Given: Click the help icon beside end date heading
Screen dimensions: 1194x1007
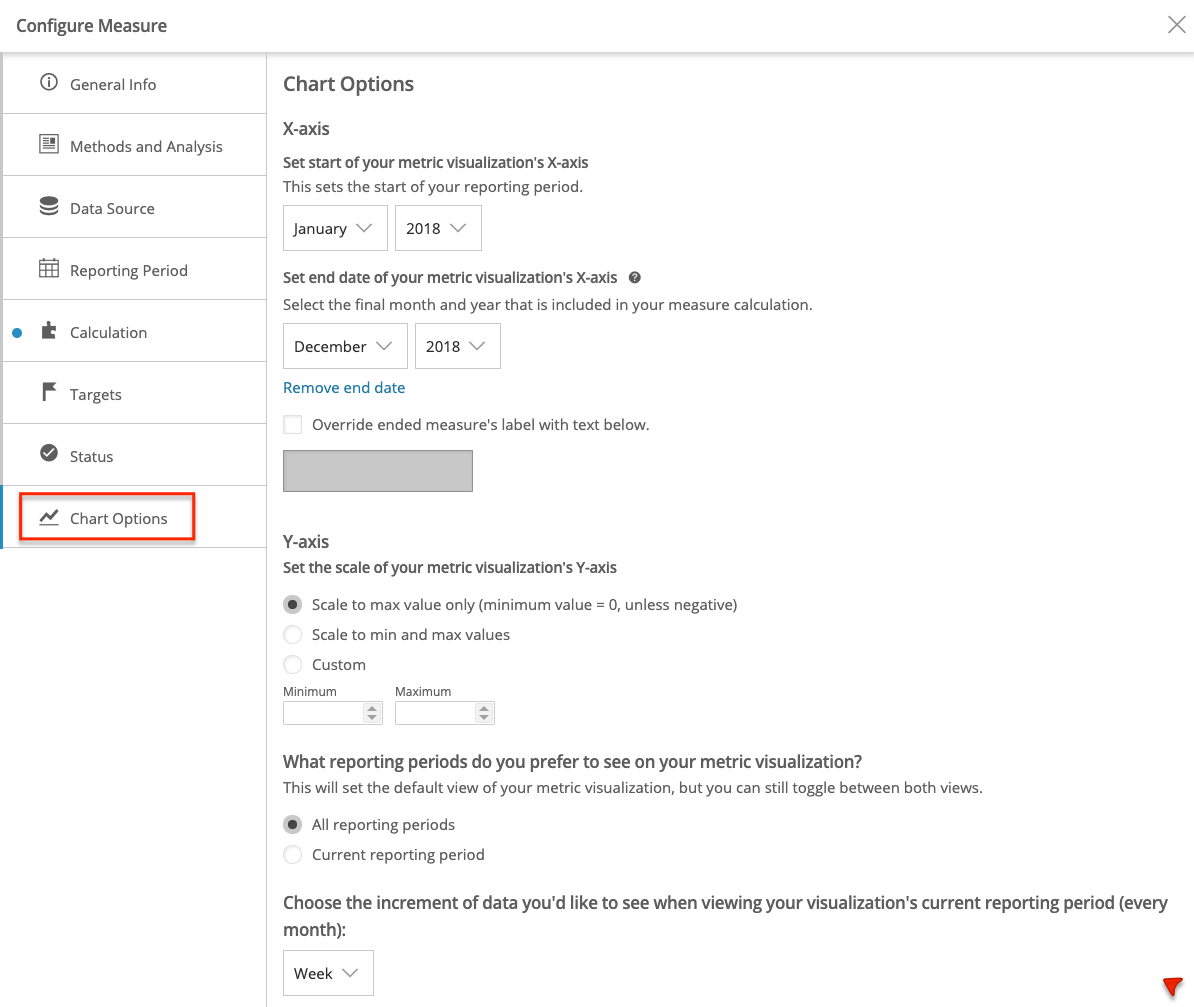Looking at the screenshot, I should pos(634,277).
